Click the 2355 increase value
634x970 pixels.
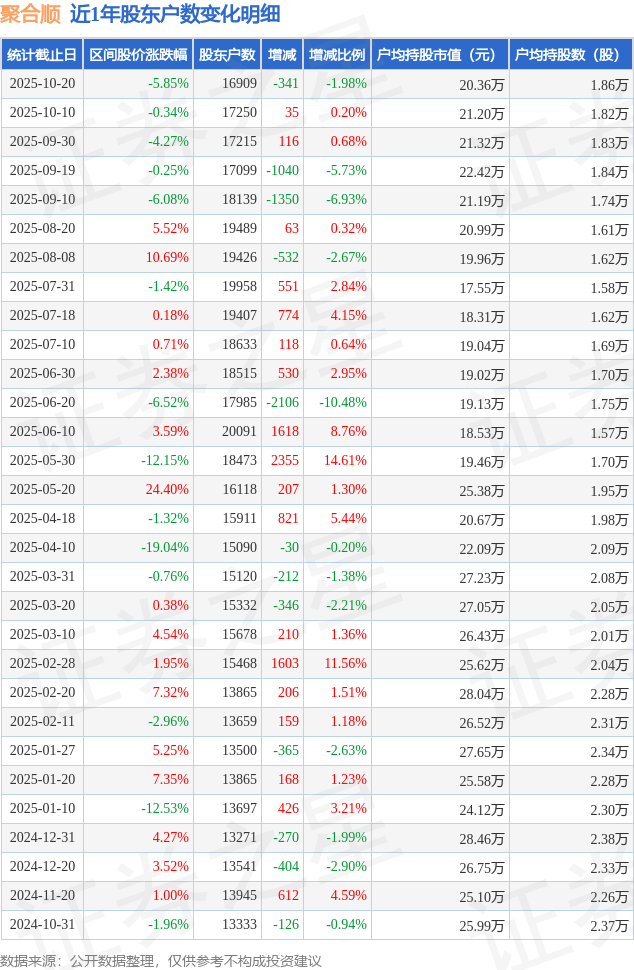(x=284, y=461)
